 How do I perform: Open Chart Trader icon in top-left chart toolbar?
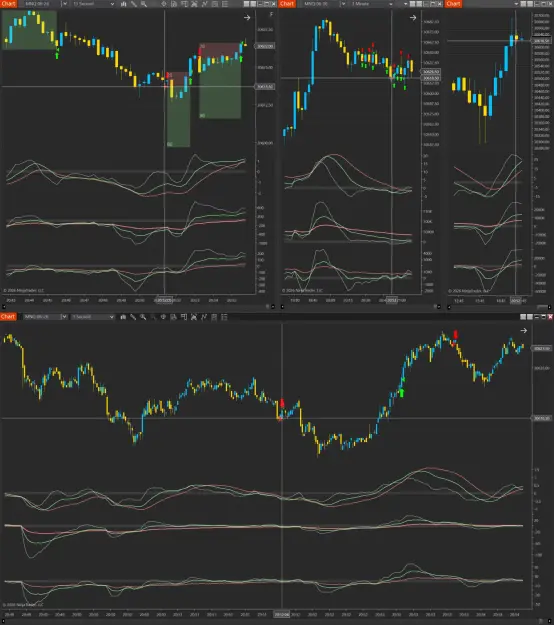[x=184, y=4]
